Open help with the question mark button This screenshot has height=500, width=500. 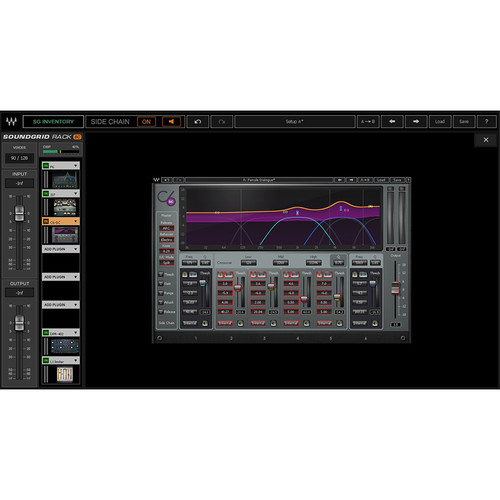(x=487, y=122)
